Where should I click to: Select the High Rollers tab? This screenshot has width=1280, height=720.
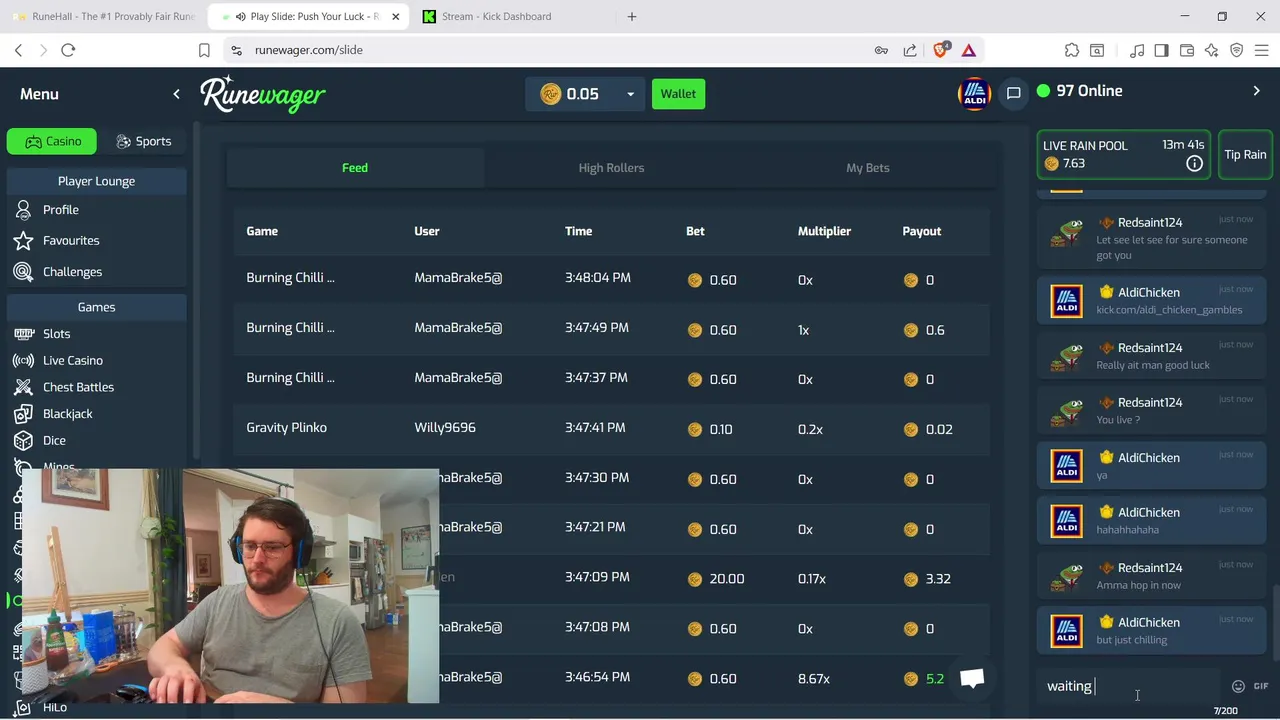click(611, 168)
